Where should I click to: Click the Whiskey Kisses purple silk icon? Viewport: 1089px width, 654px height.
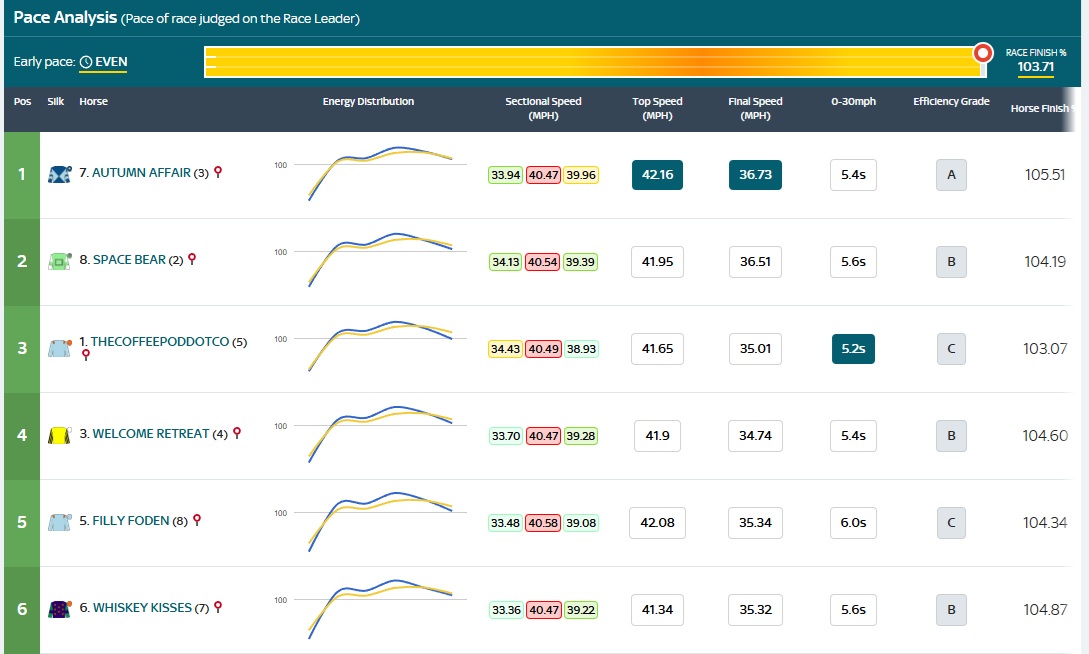click(59, 609)
